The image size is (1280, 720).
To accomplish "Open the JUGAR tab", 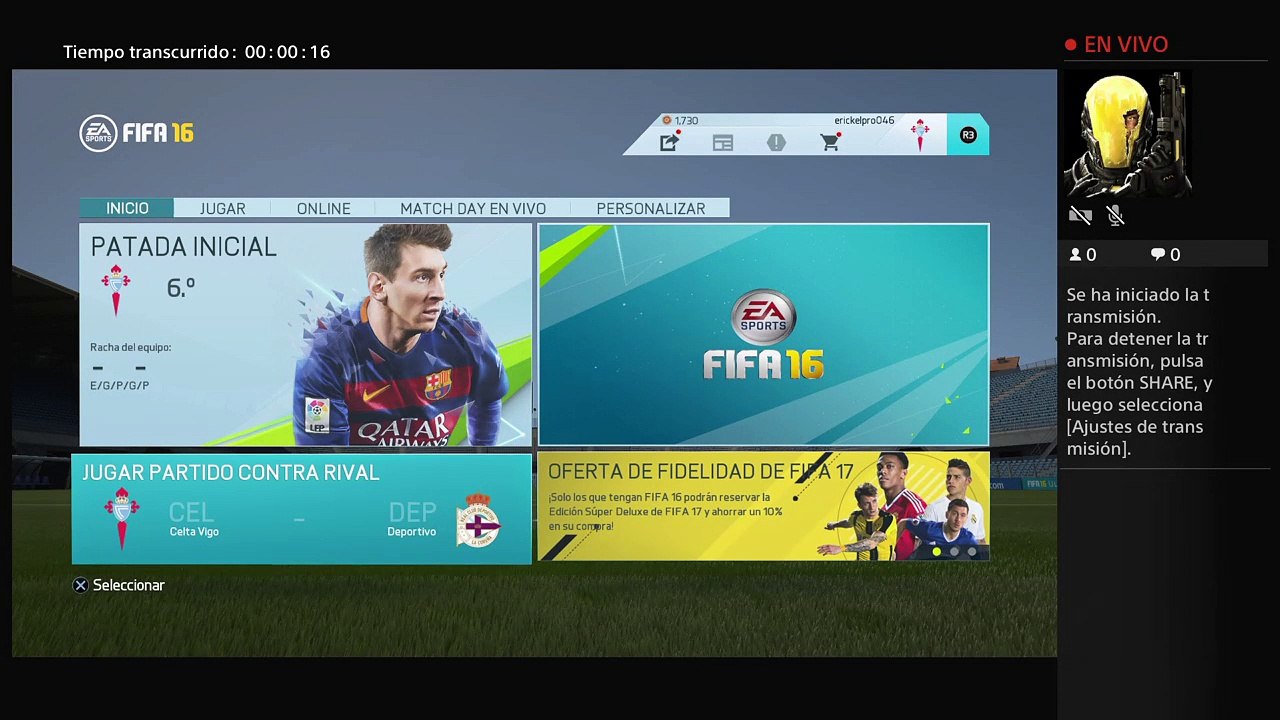I will (222, 208).
